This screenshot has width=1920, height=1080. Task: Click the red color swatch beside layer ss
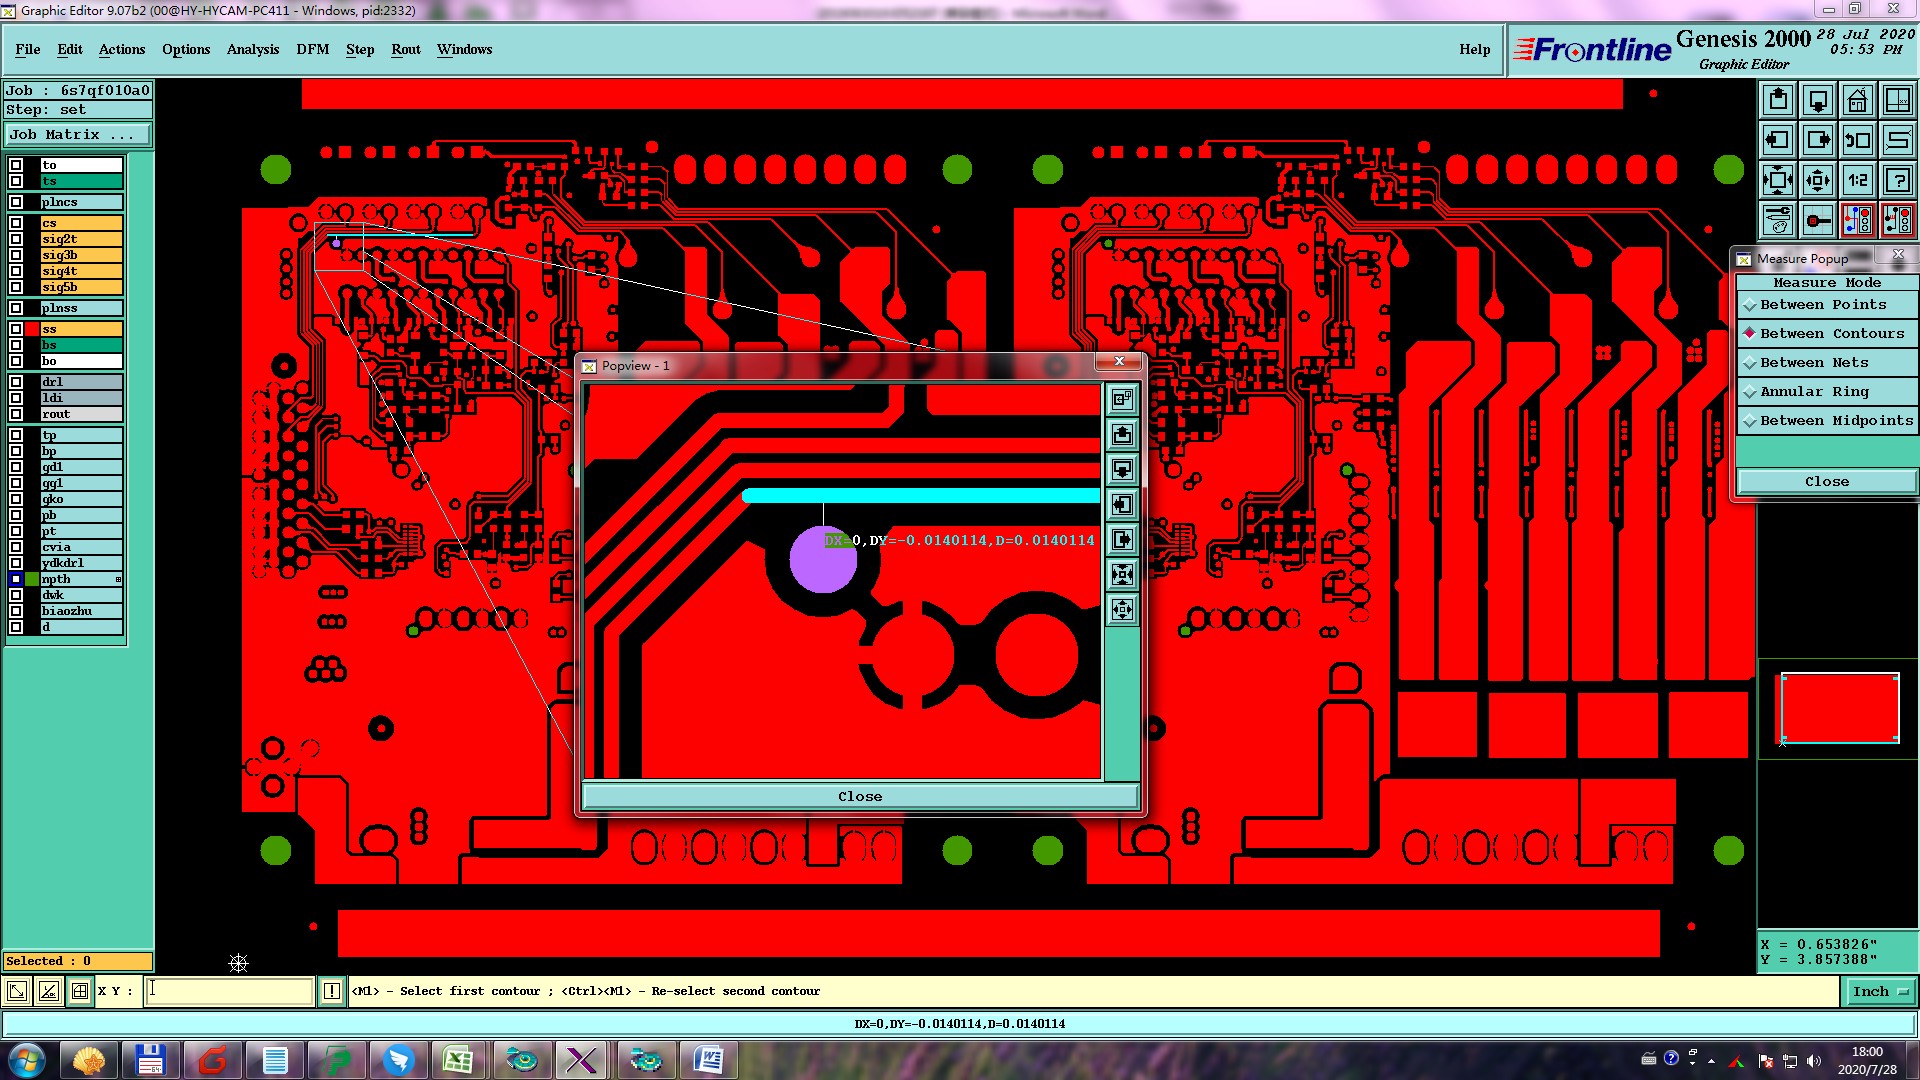click(33, 329)
